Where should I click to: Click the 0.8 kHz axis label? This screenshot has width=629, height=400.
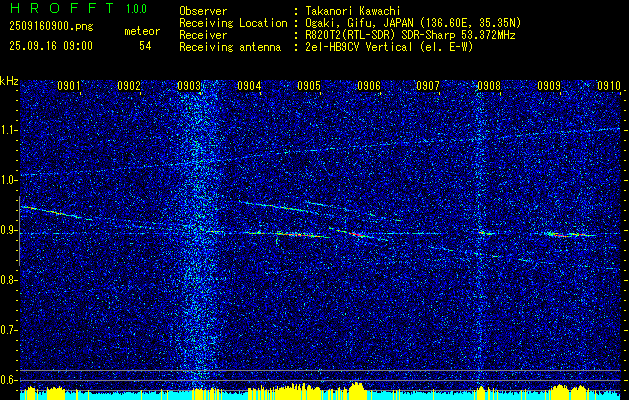(x=8, y=280)
